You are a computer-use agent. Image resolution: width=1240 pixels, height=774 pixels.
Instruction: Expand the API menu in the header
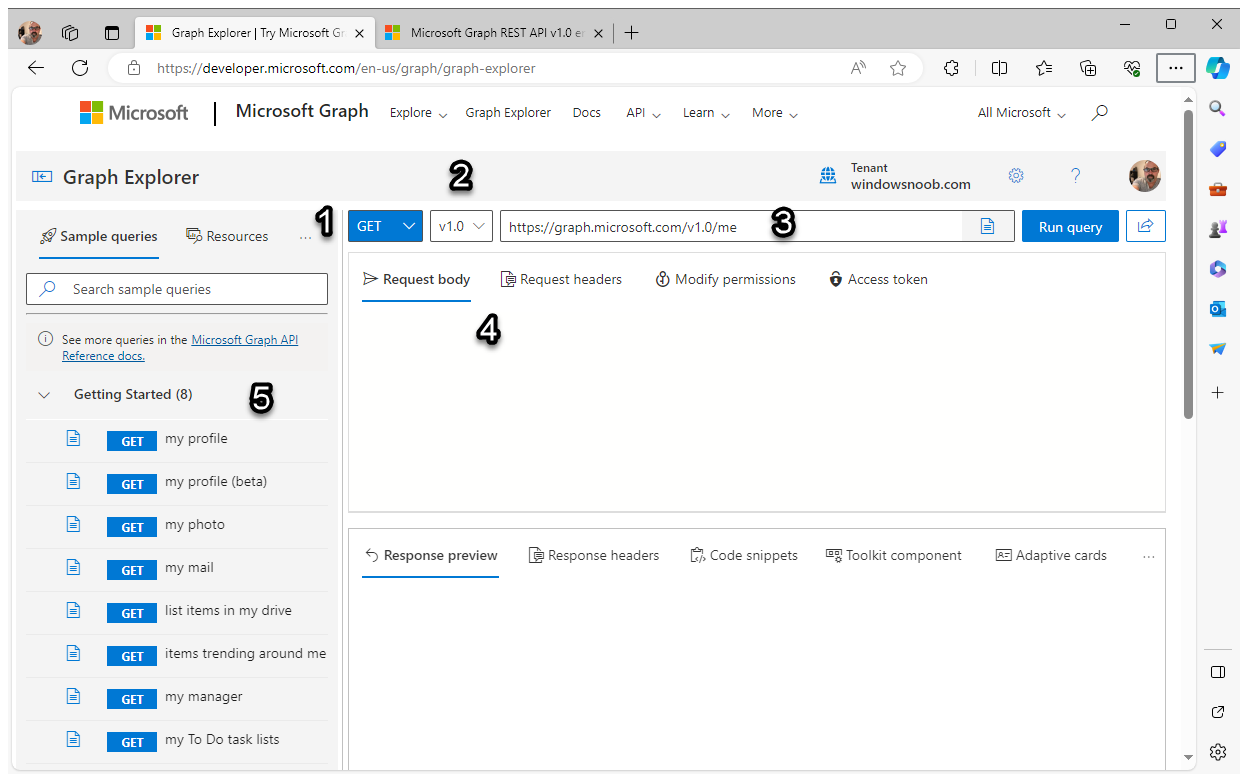point(644,113)
